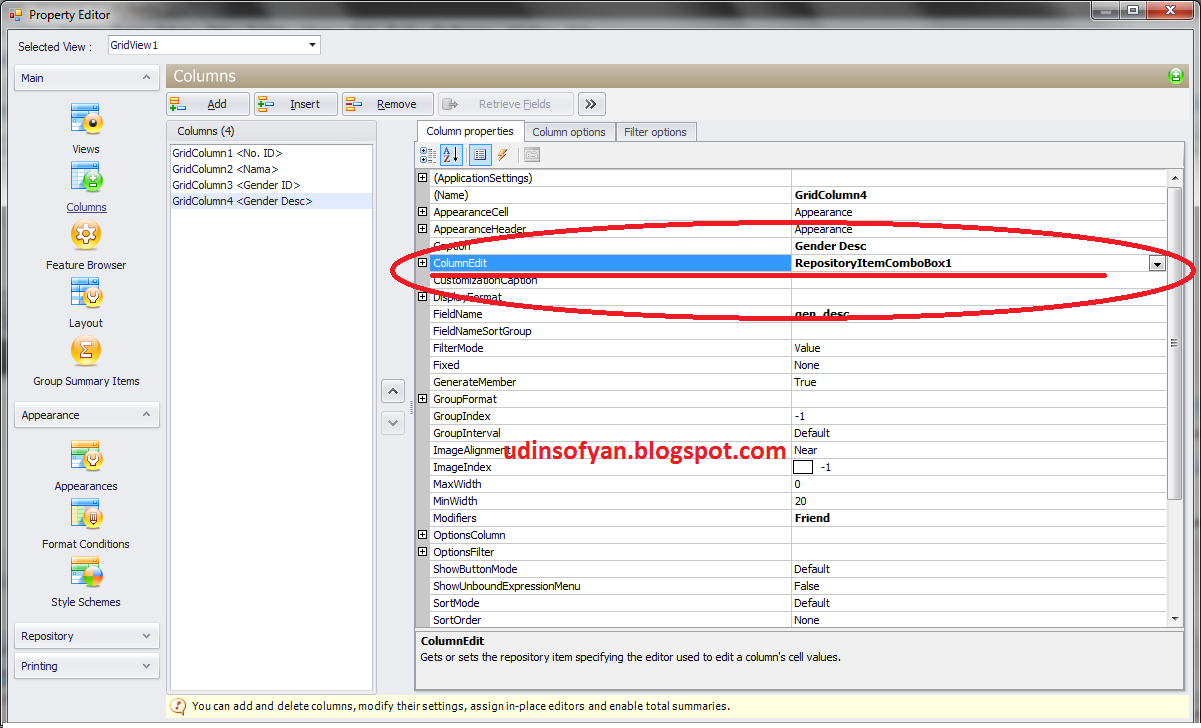Click the Remove column button
1201x728 pixels.
388,104
